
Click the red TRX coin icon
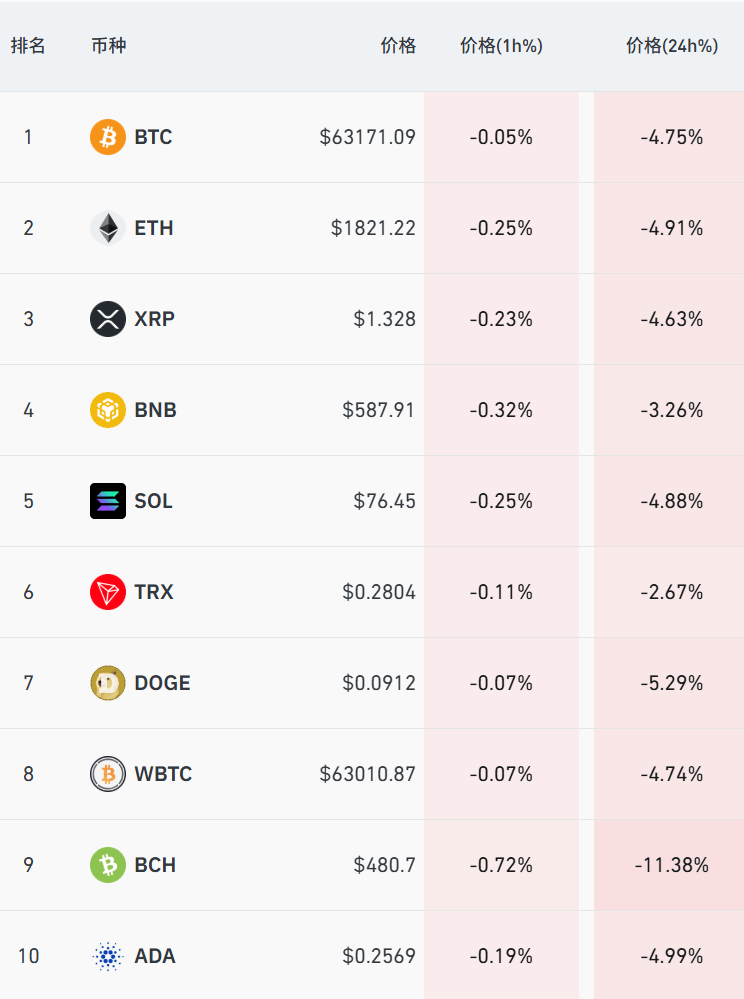pos(108,592)
